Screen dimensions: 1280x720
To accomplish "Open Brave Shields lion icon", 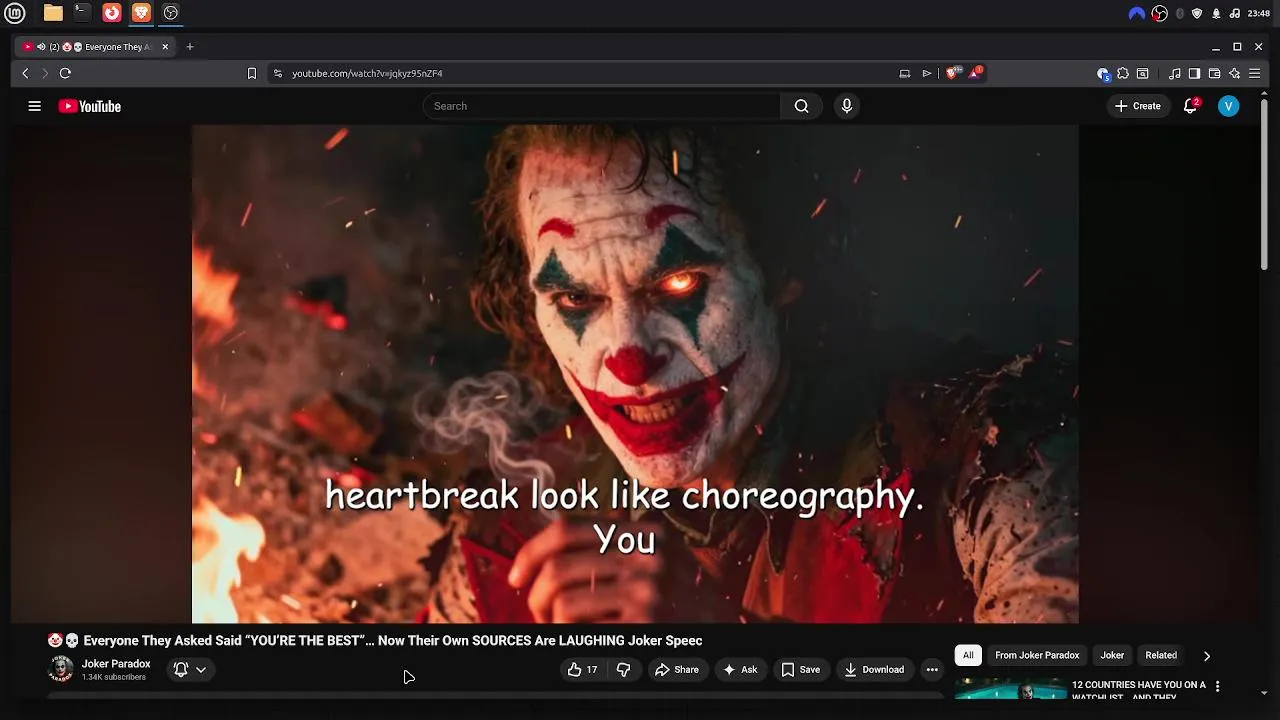I will 952,73.
